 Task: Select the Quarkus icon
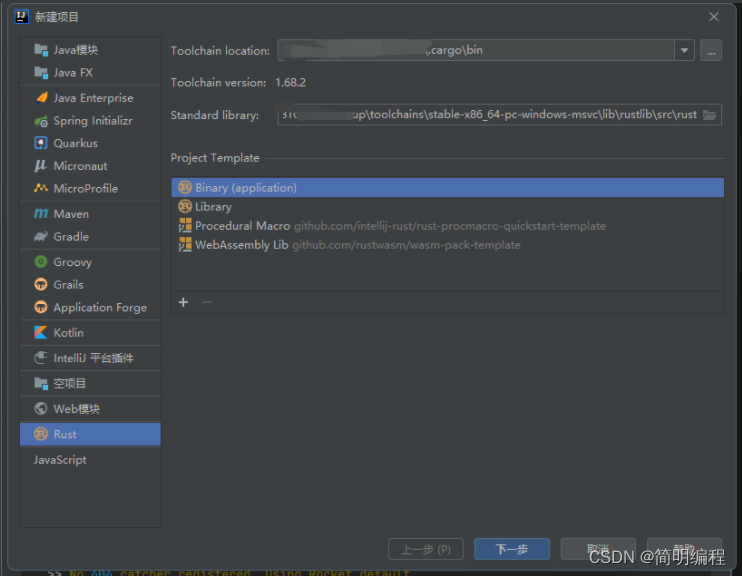tap(41, 143)
